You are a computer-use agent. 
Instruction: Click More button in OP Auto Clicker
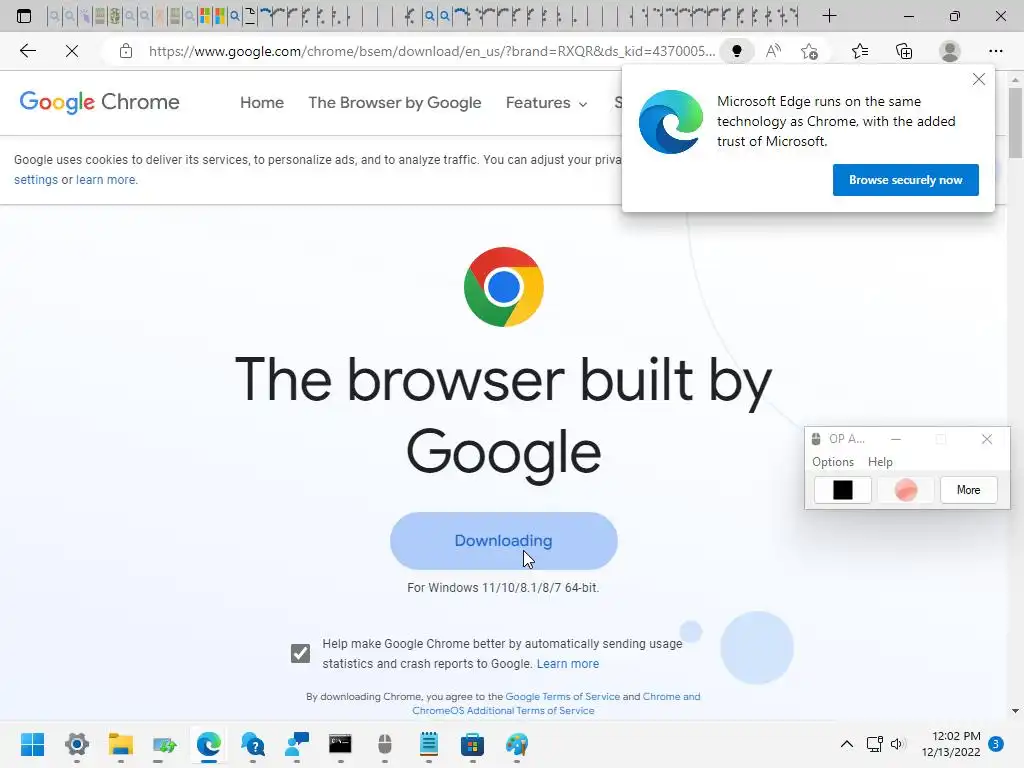(968, 490)
